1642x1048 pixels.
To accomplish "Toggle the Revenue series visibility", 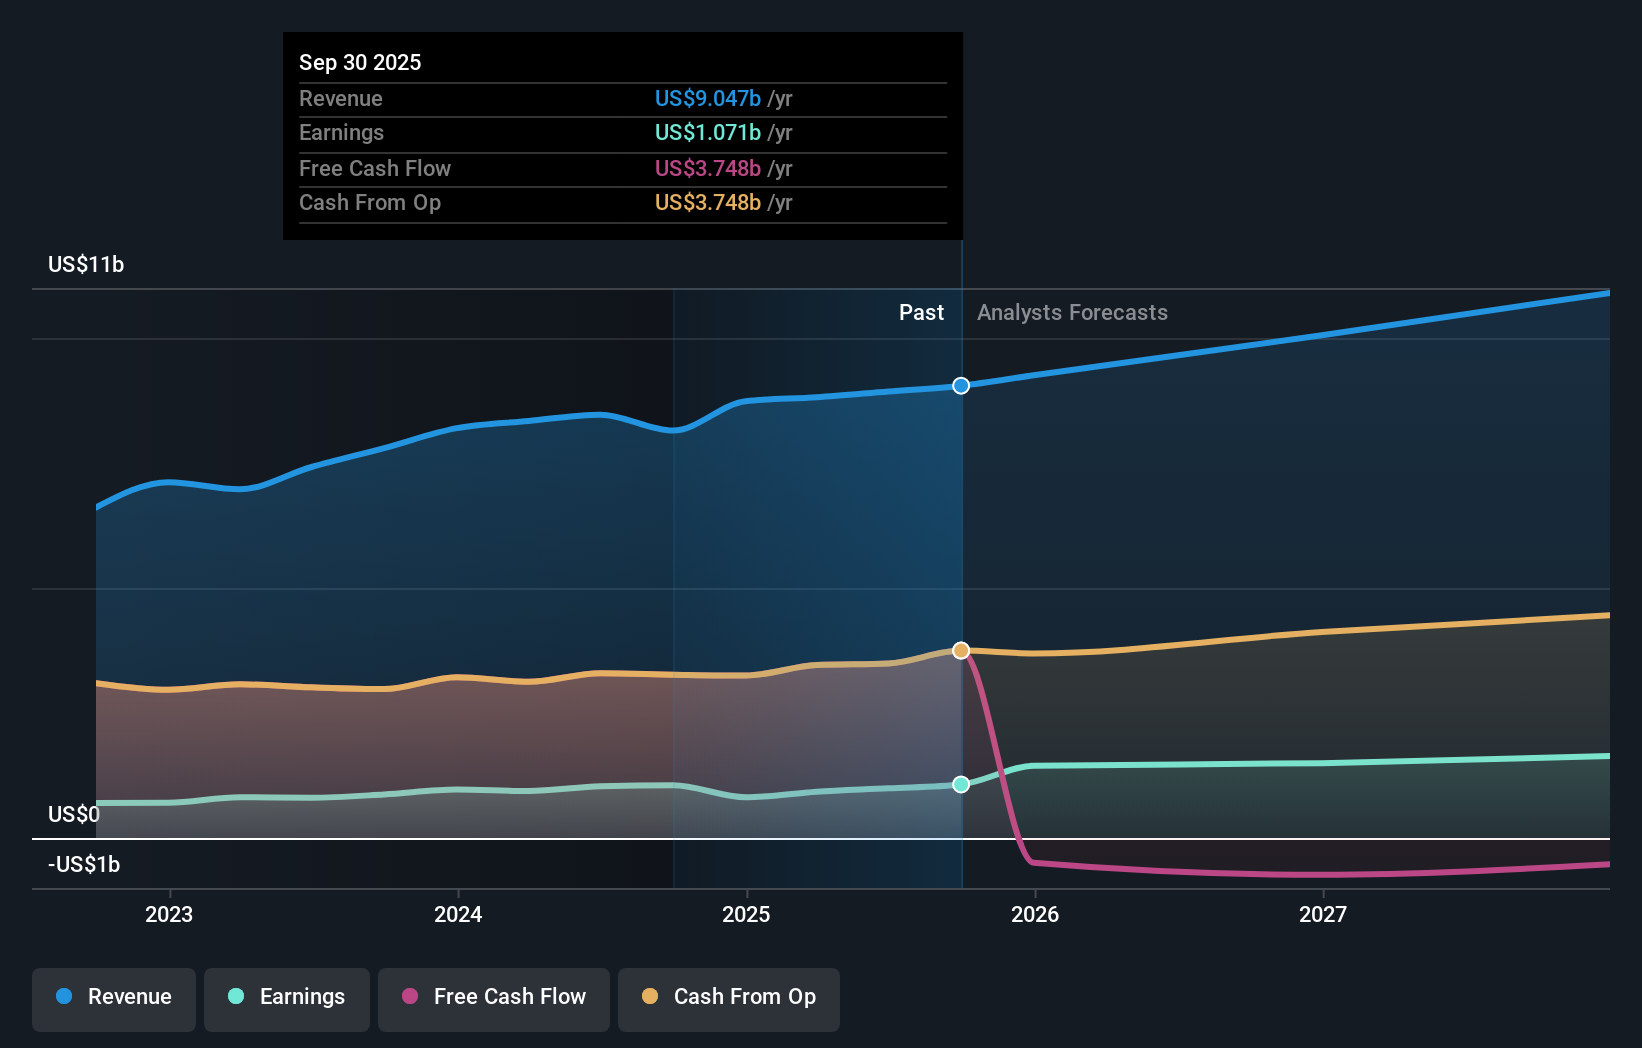I will pos(113,997).
